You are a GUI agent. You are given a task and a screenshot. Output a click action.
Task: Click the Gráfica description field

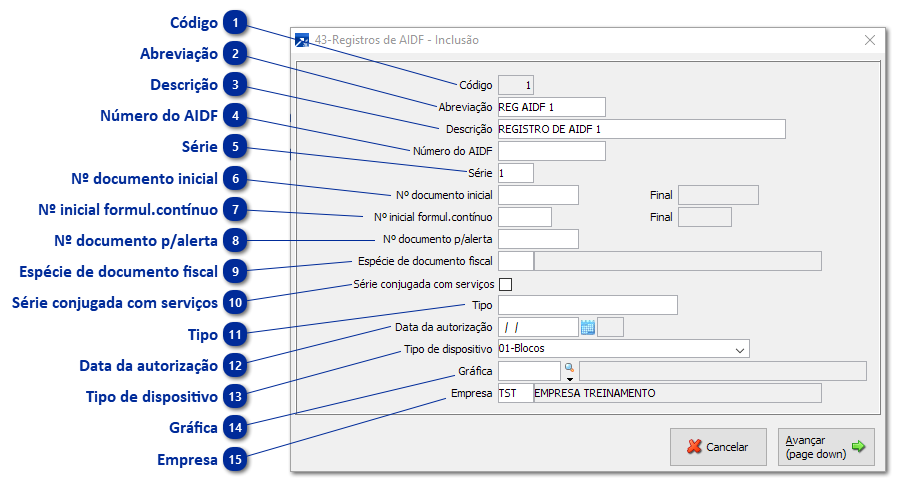click(722, 371)
